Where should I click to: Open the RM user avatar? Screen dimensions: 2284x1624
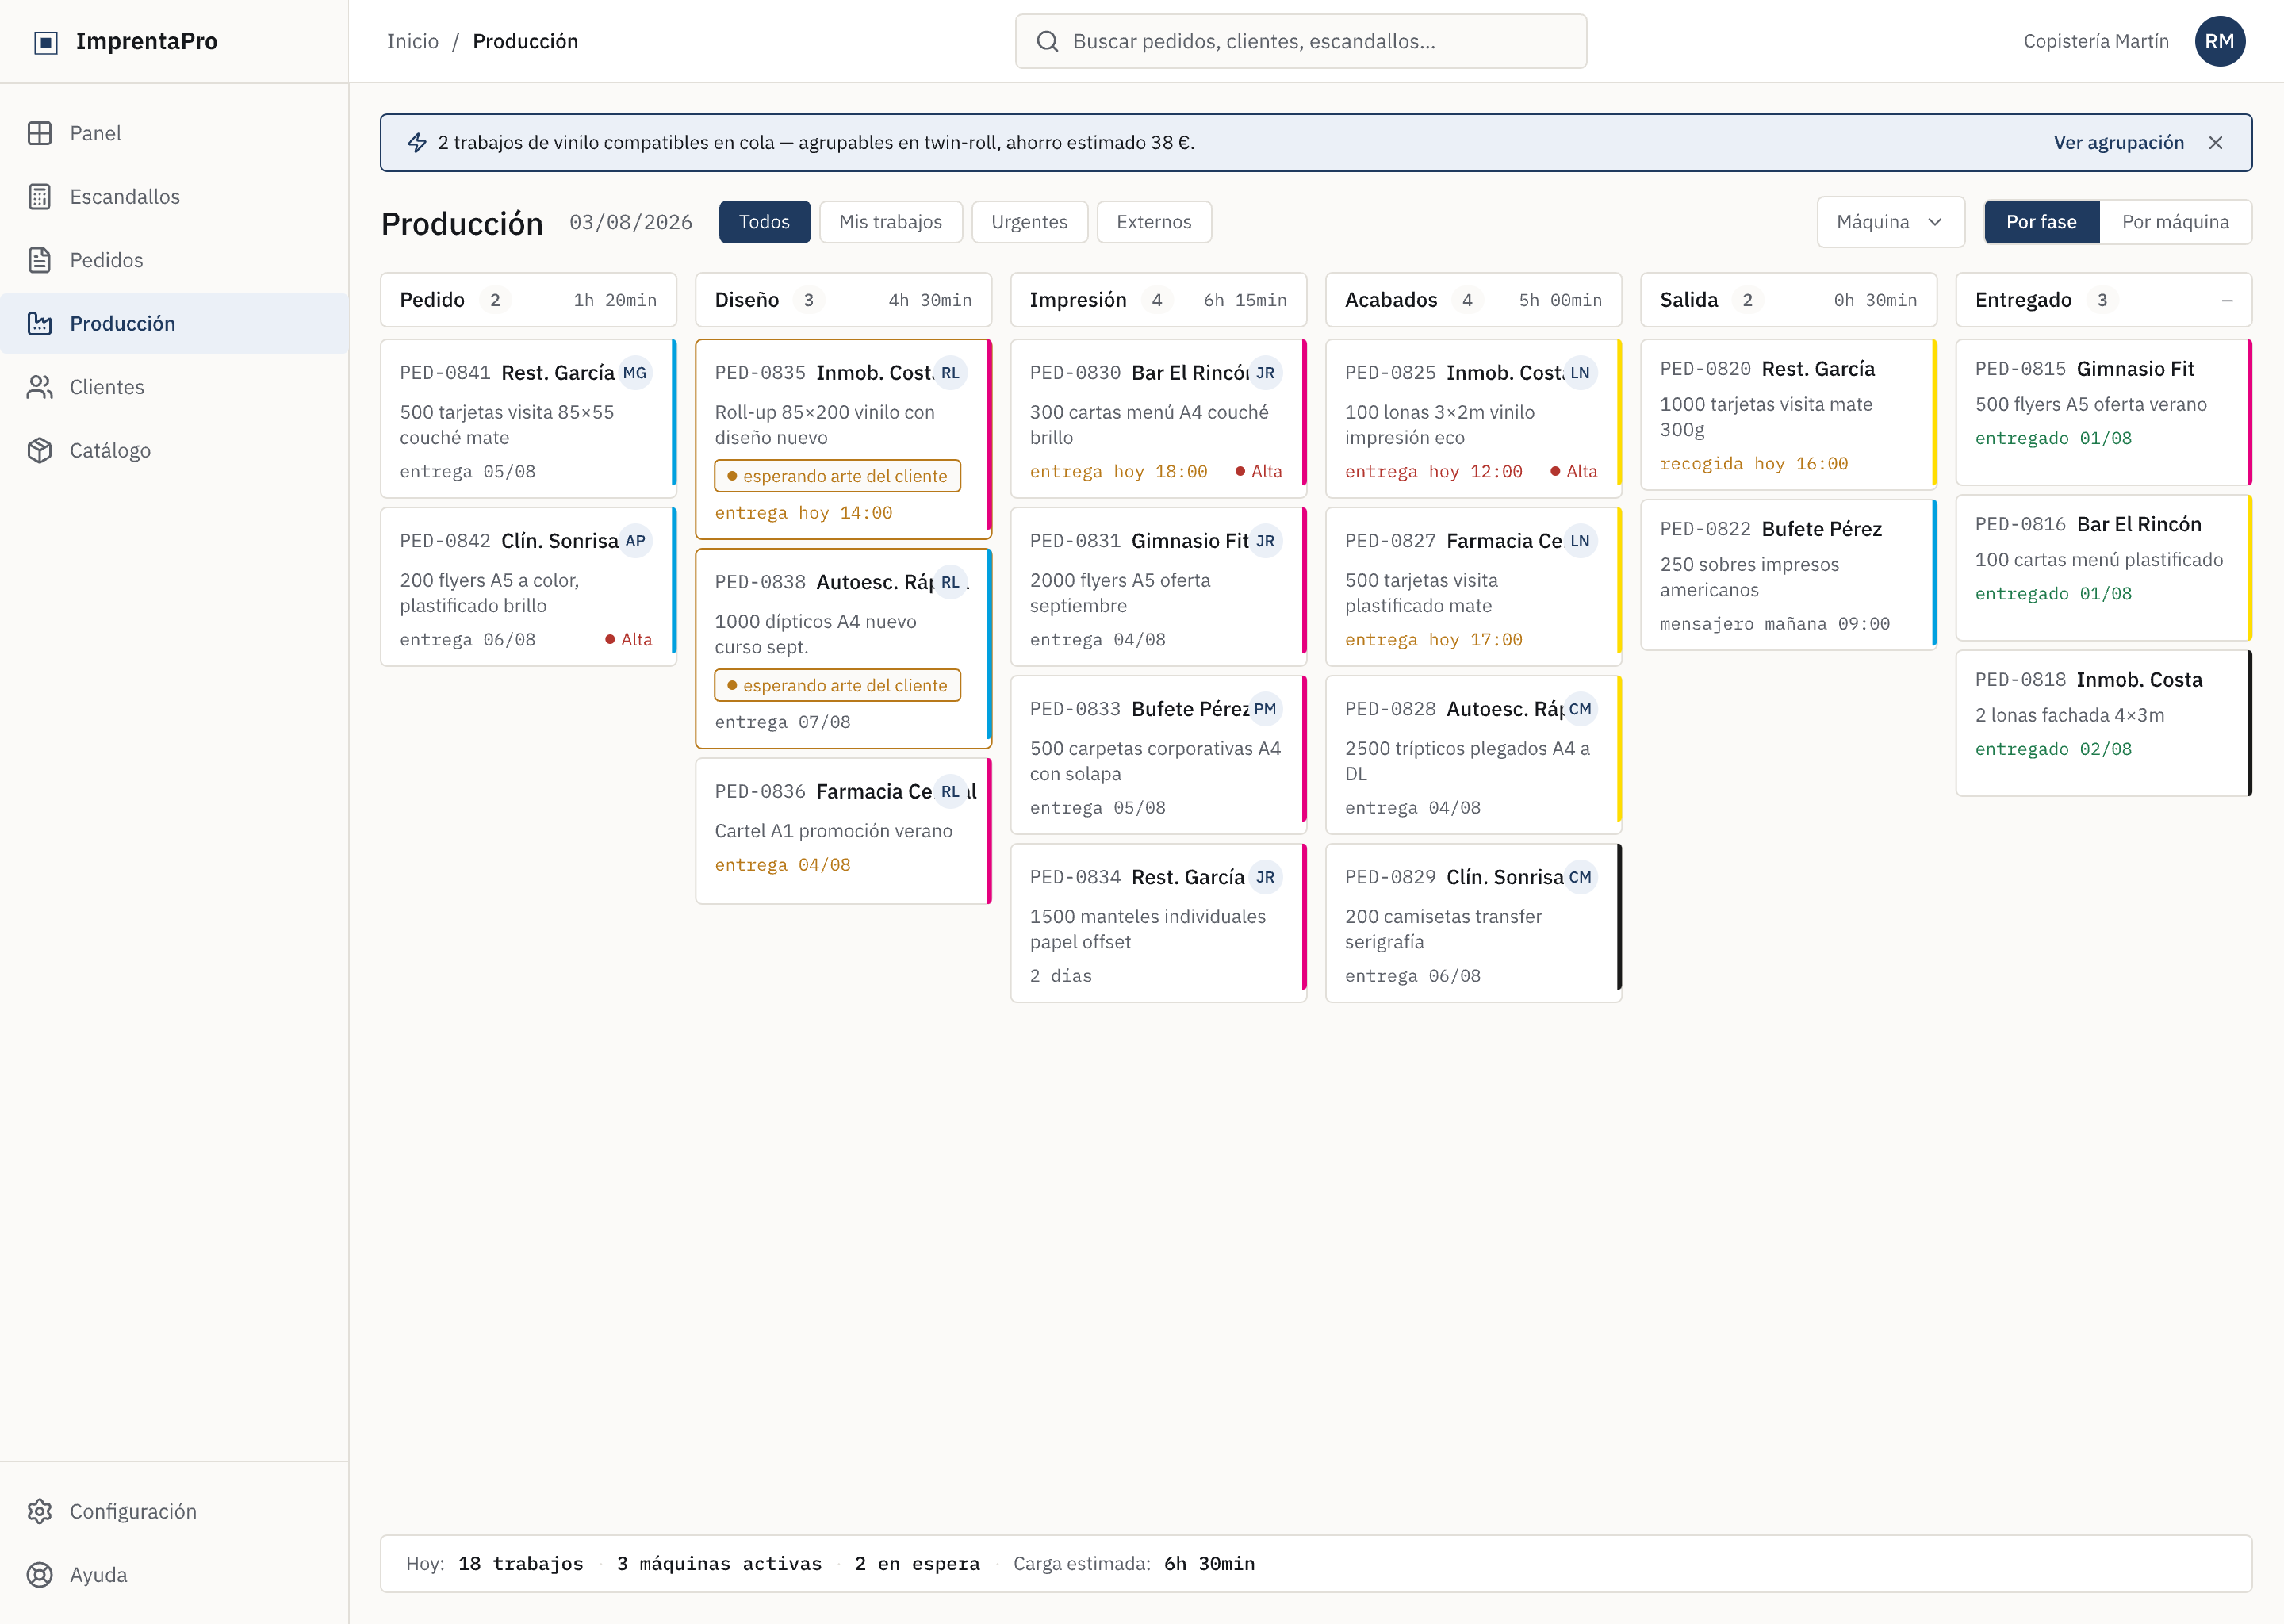coord(2220,41)
